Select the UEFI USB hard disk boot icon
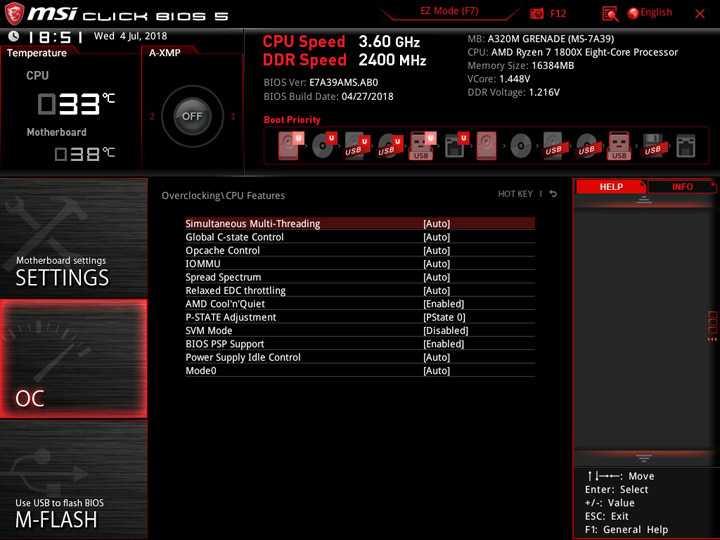Image resolution: width=720 pixels, height=540 pixels. 357,146
